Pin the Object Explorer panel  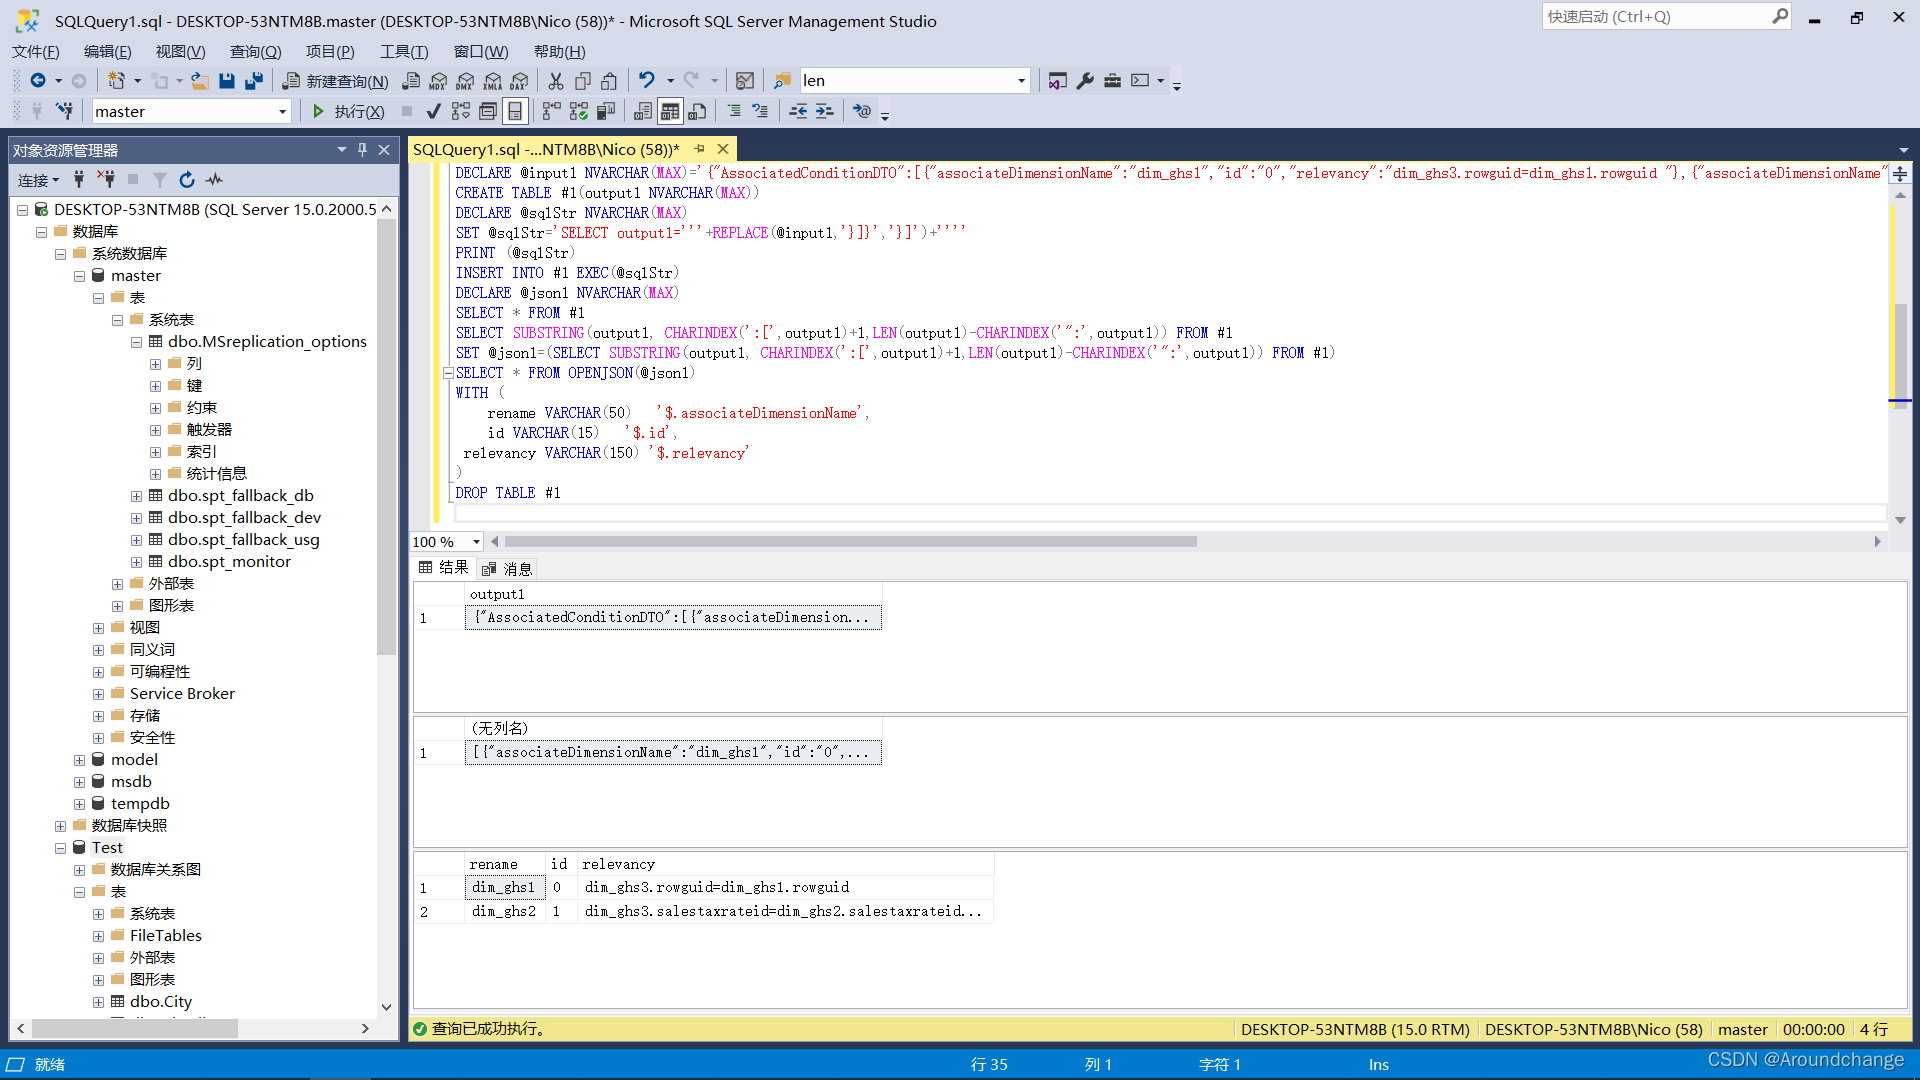pos(362,150)
